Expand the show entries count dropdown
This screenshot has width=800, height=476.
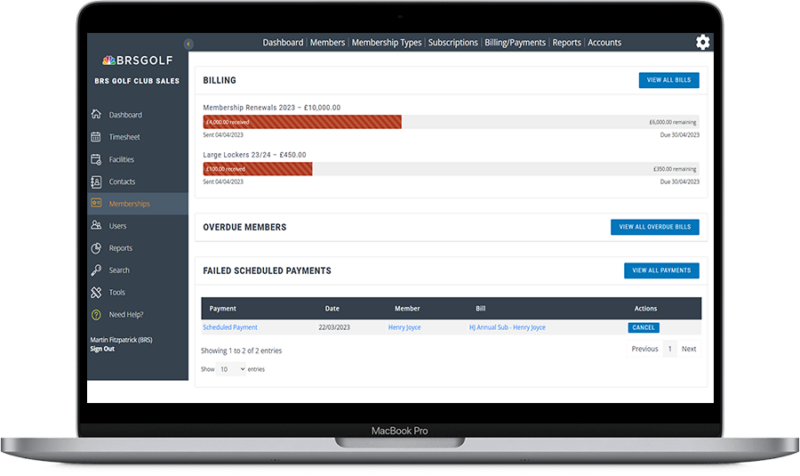click(231, 369)
